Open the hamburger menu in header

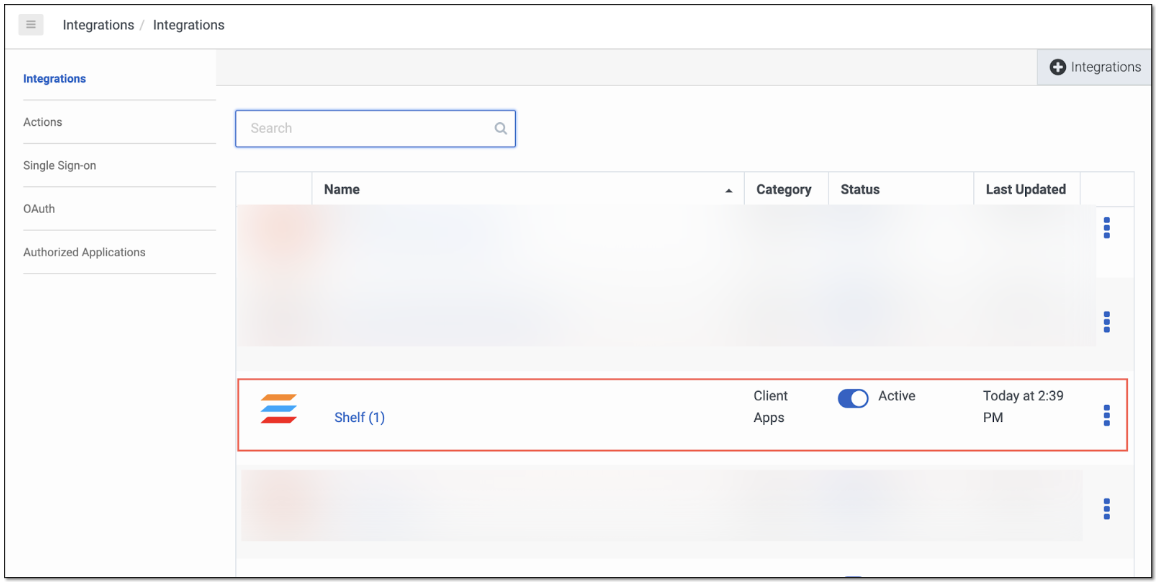30,24
